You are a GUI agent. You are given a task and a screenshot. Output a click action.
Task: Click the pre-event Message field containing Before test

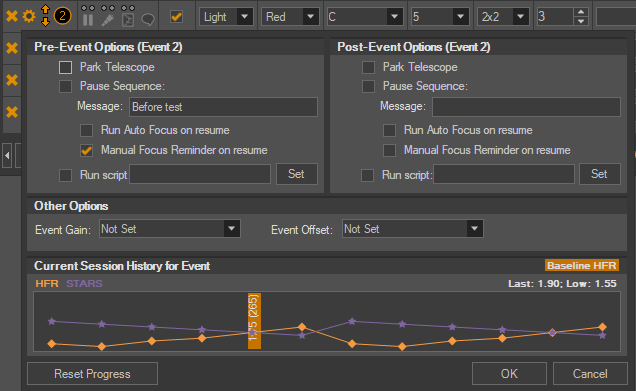tap(223, 107)
